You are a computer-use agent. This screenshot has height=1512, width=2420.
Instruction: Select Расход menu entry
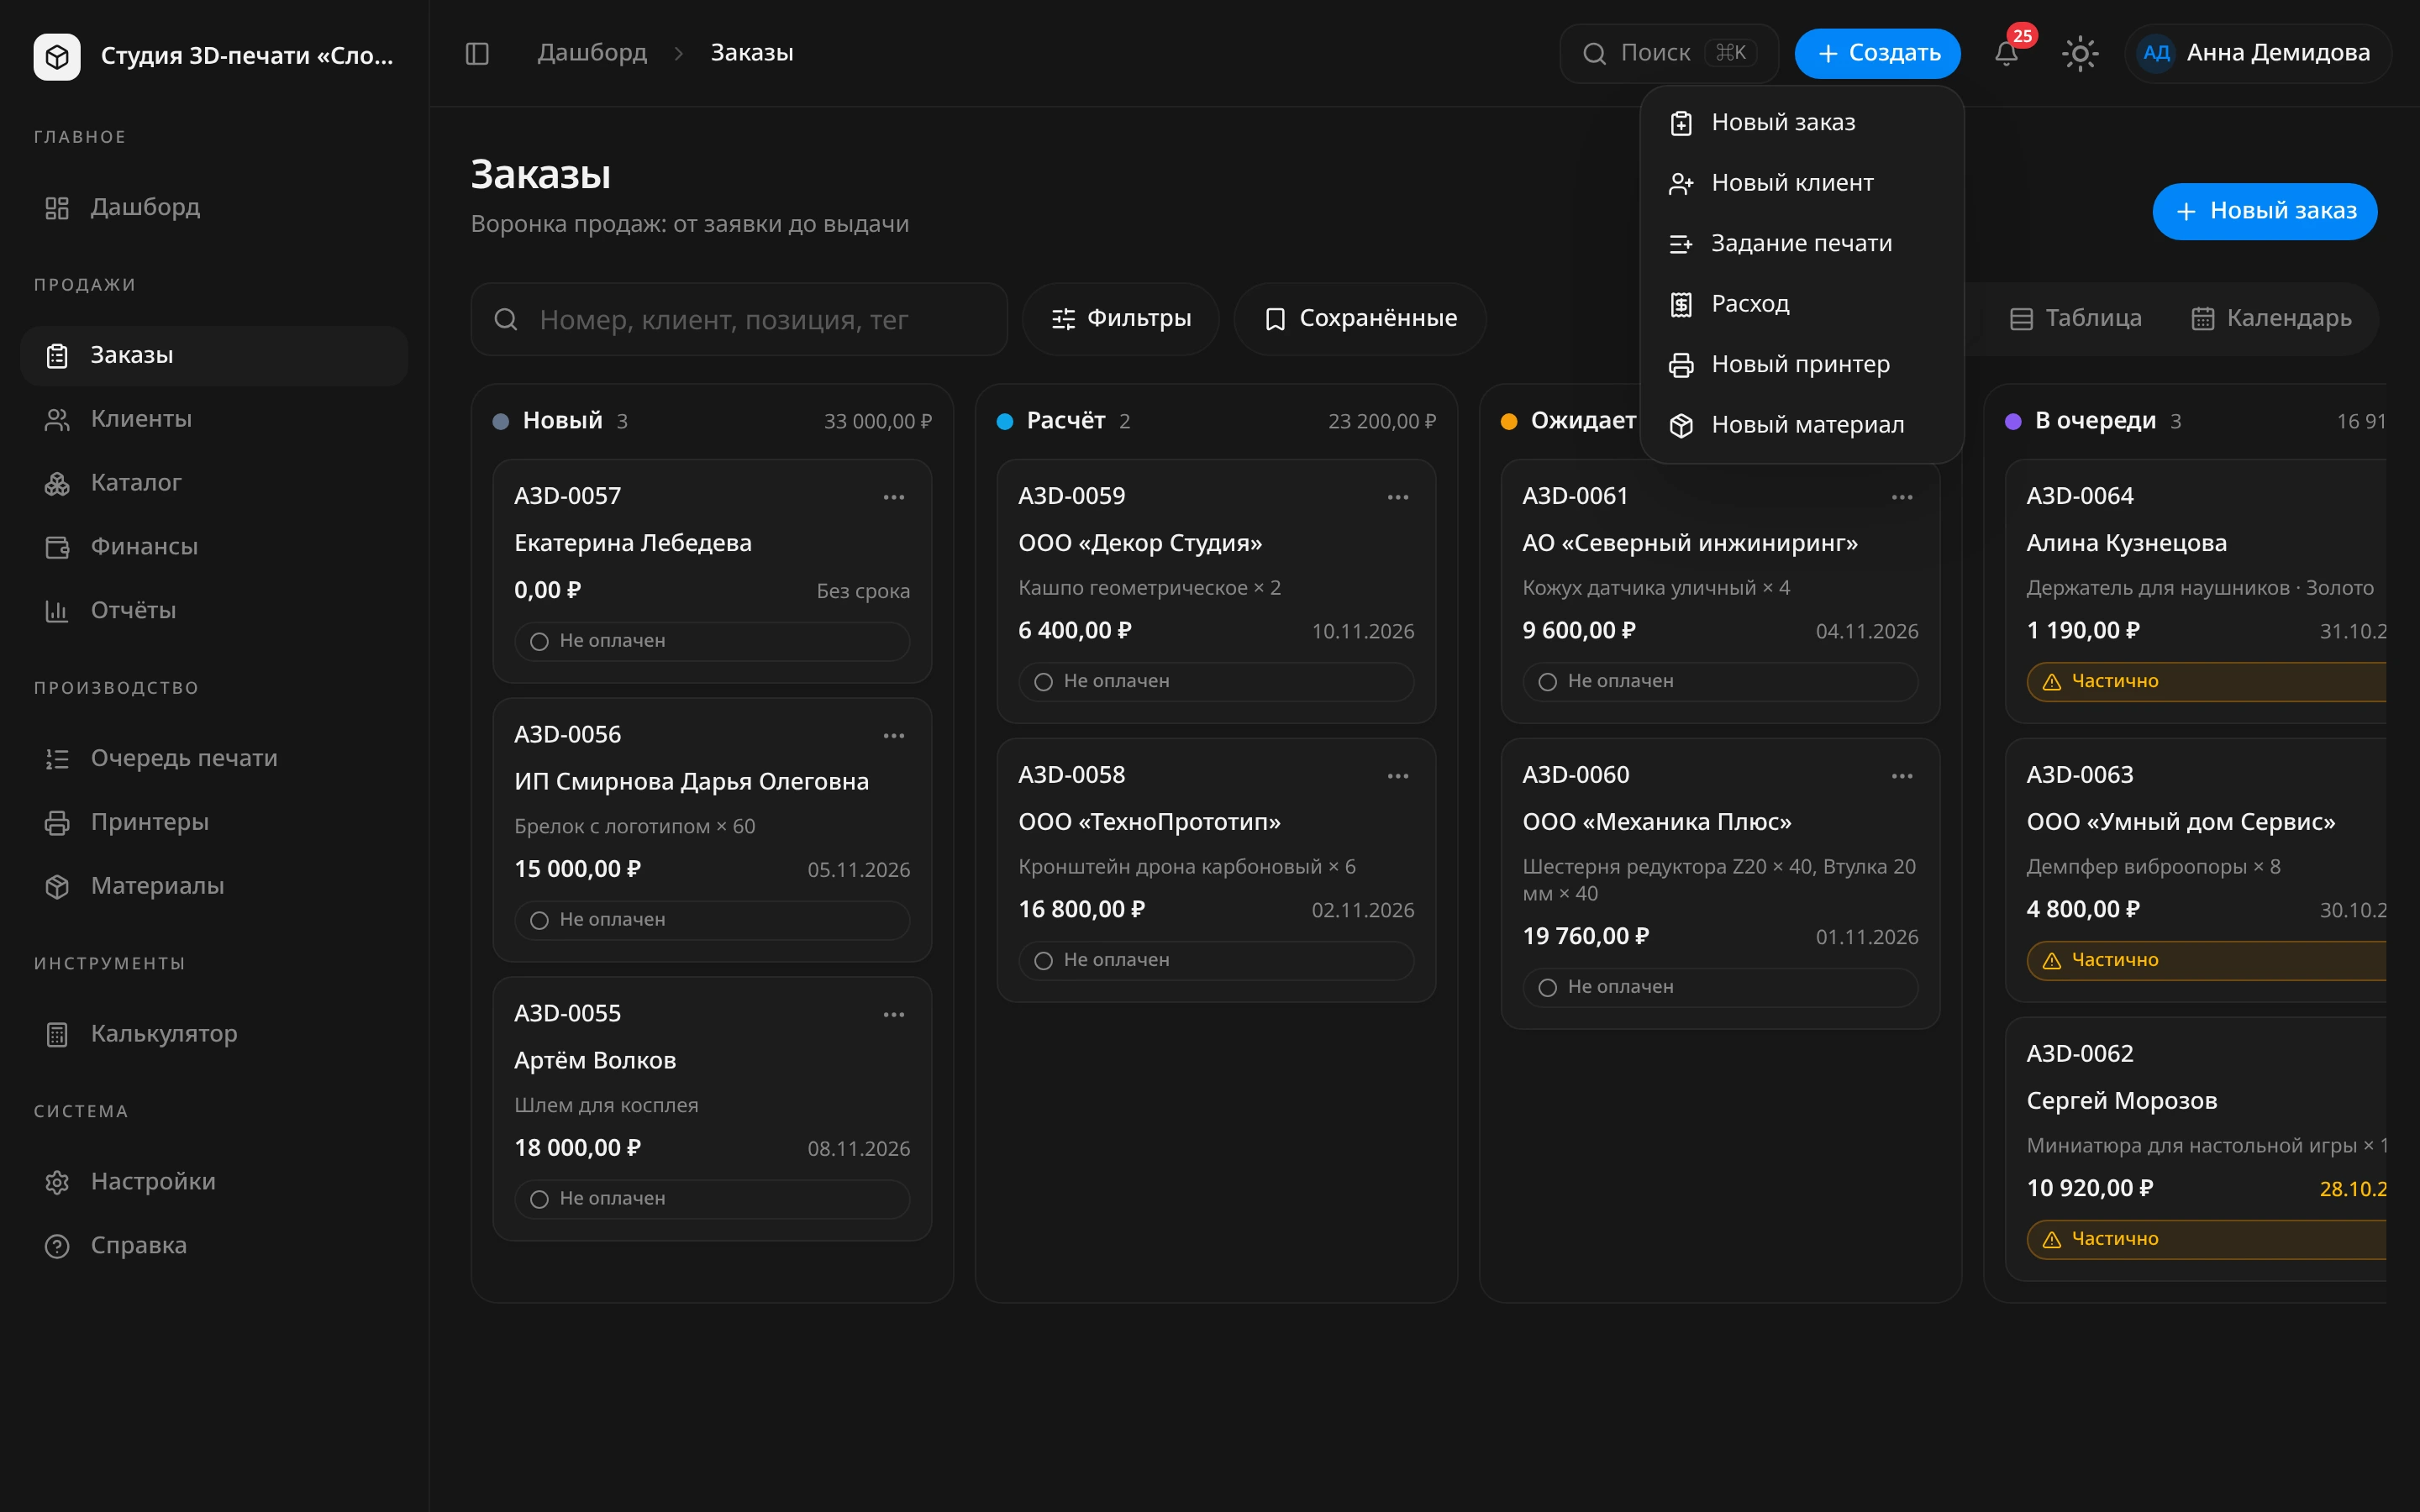(x=1802, y=304)
